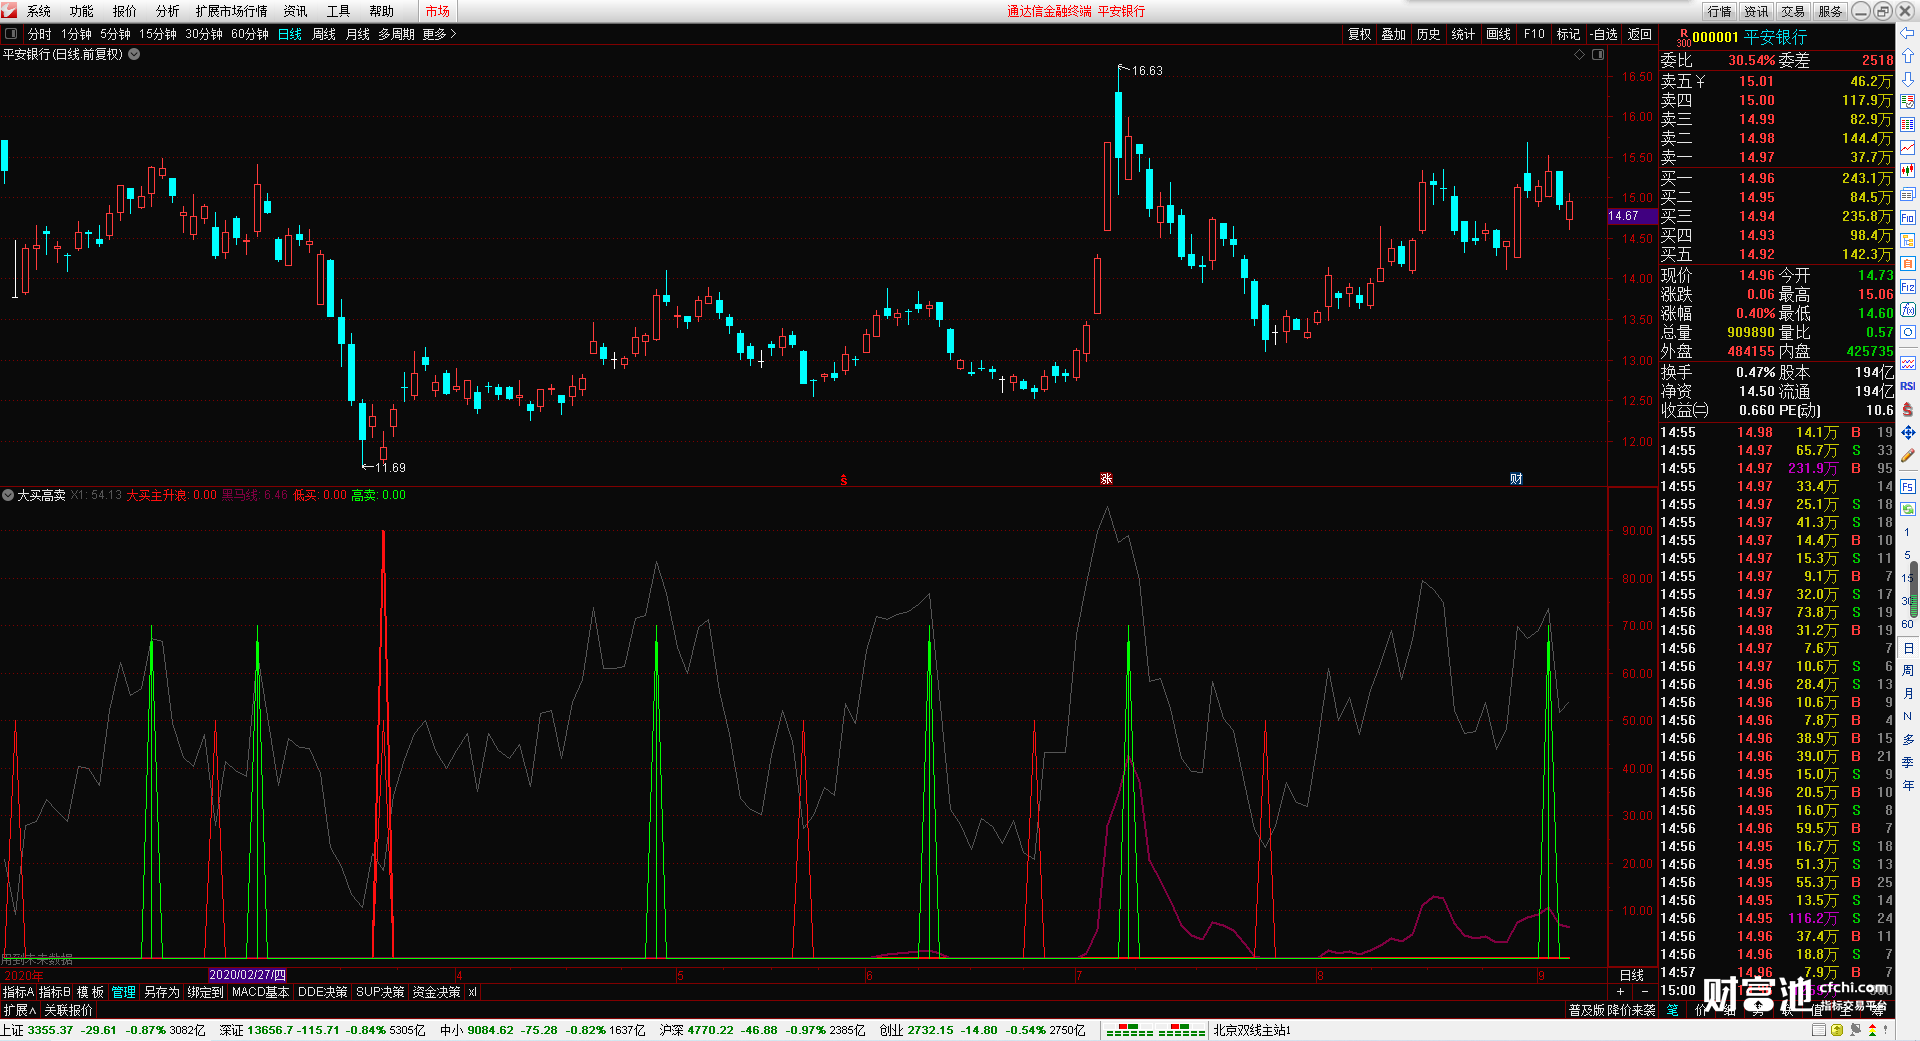Image resolution: width=1920 pixels, height=1041 pixels.
Task: Select the pencil drawing tool icon
Action: [x=1907, y=456]
